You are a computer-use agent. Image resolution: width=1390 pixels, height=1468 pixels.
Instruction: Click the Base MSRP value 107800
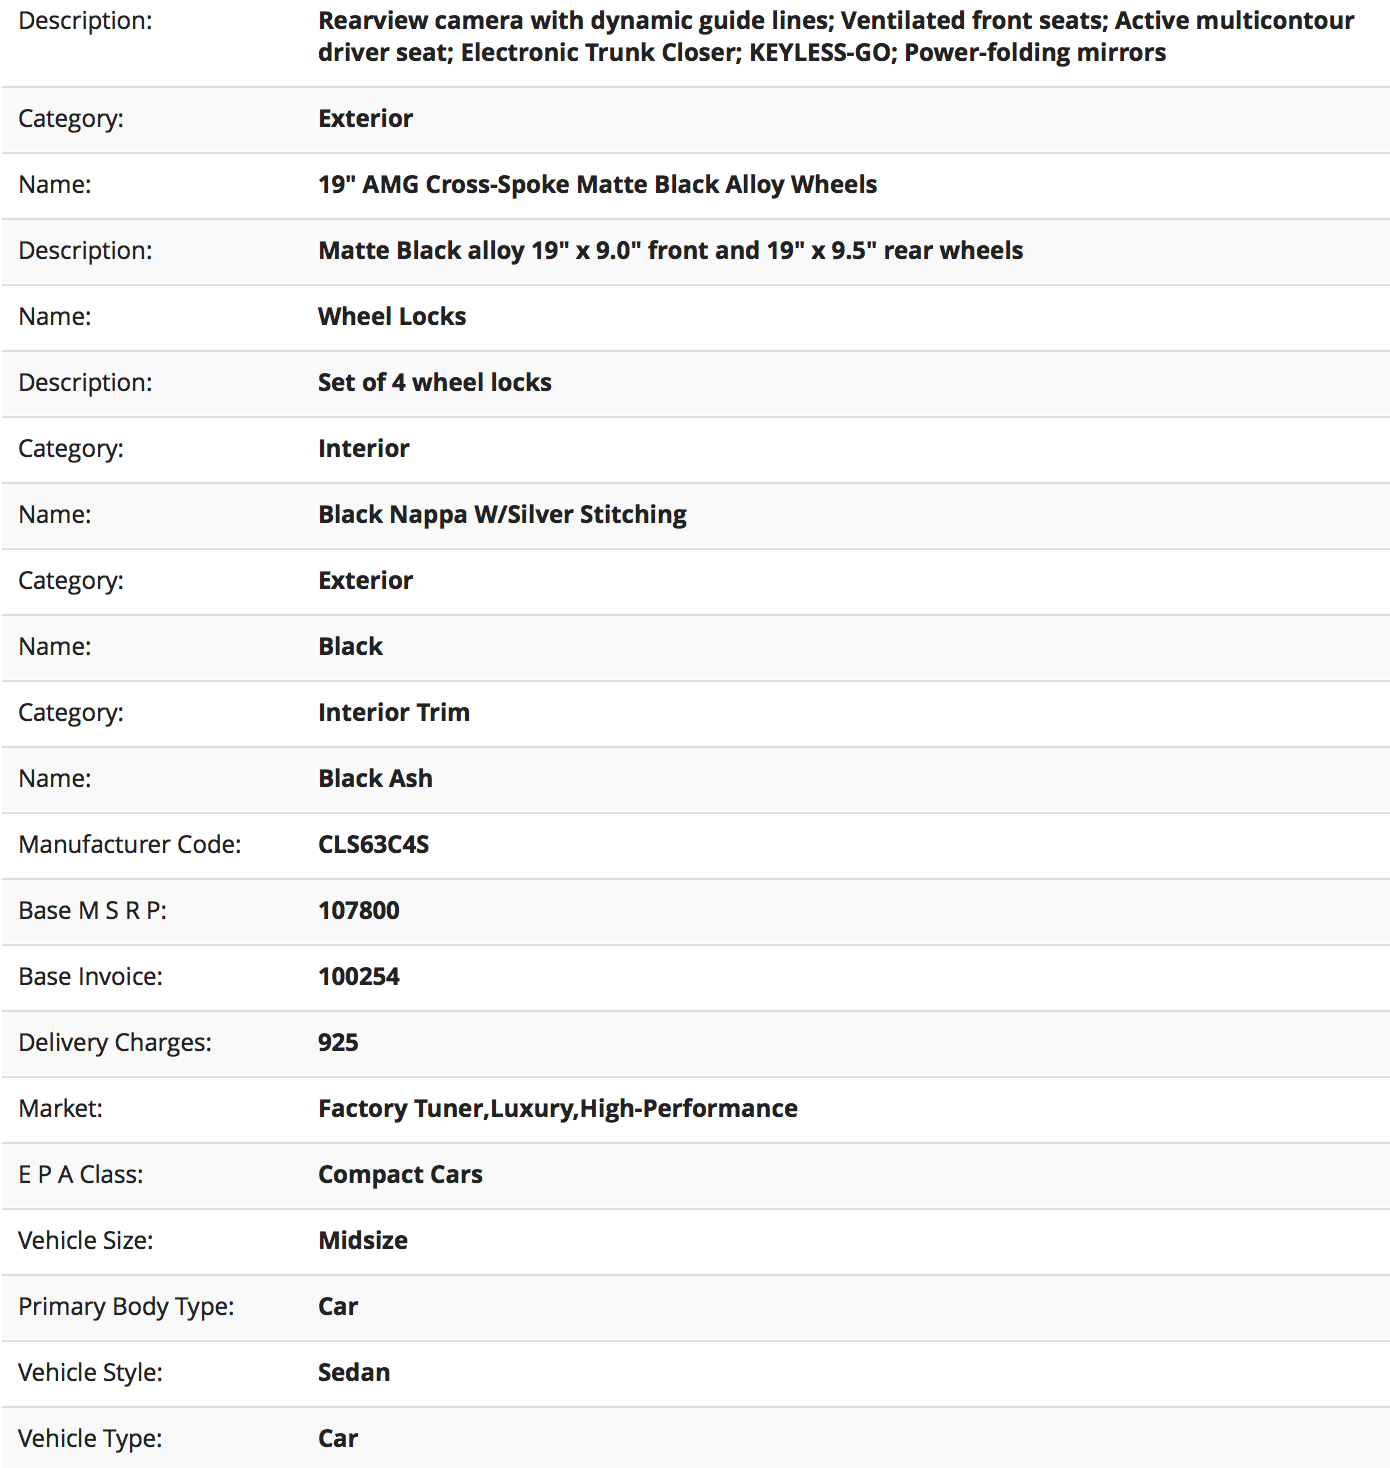(358, 911)
